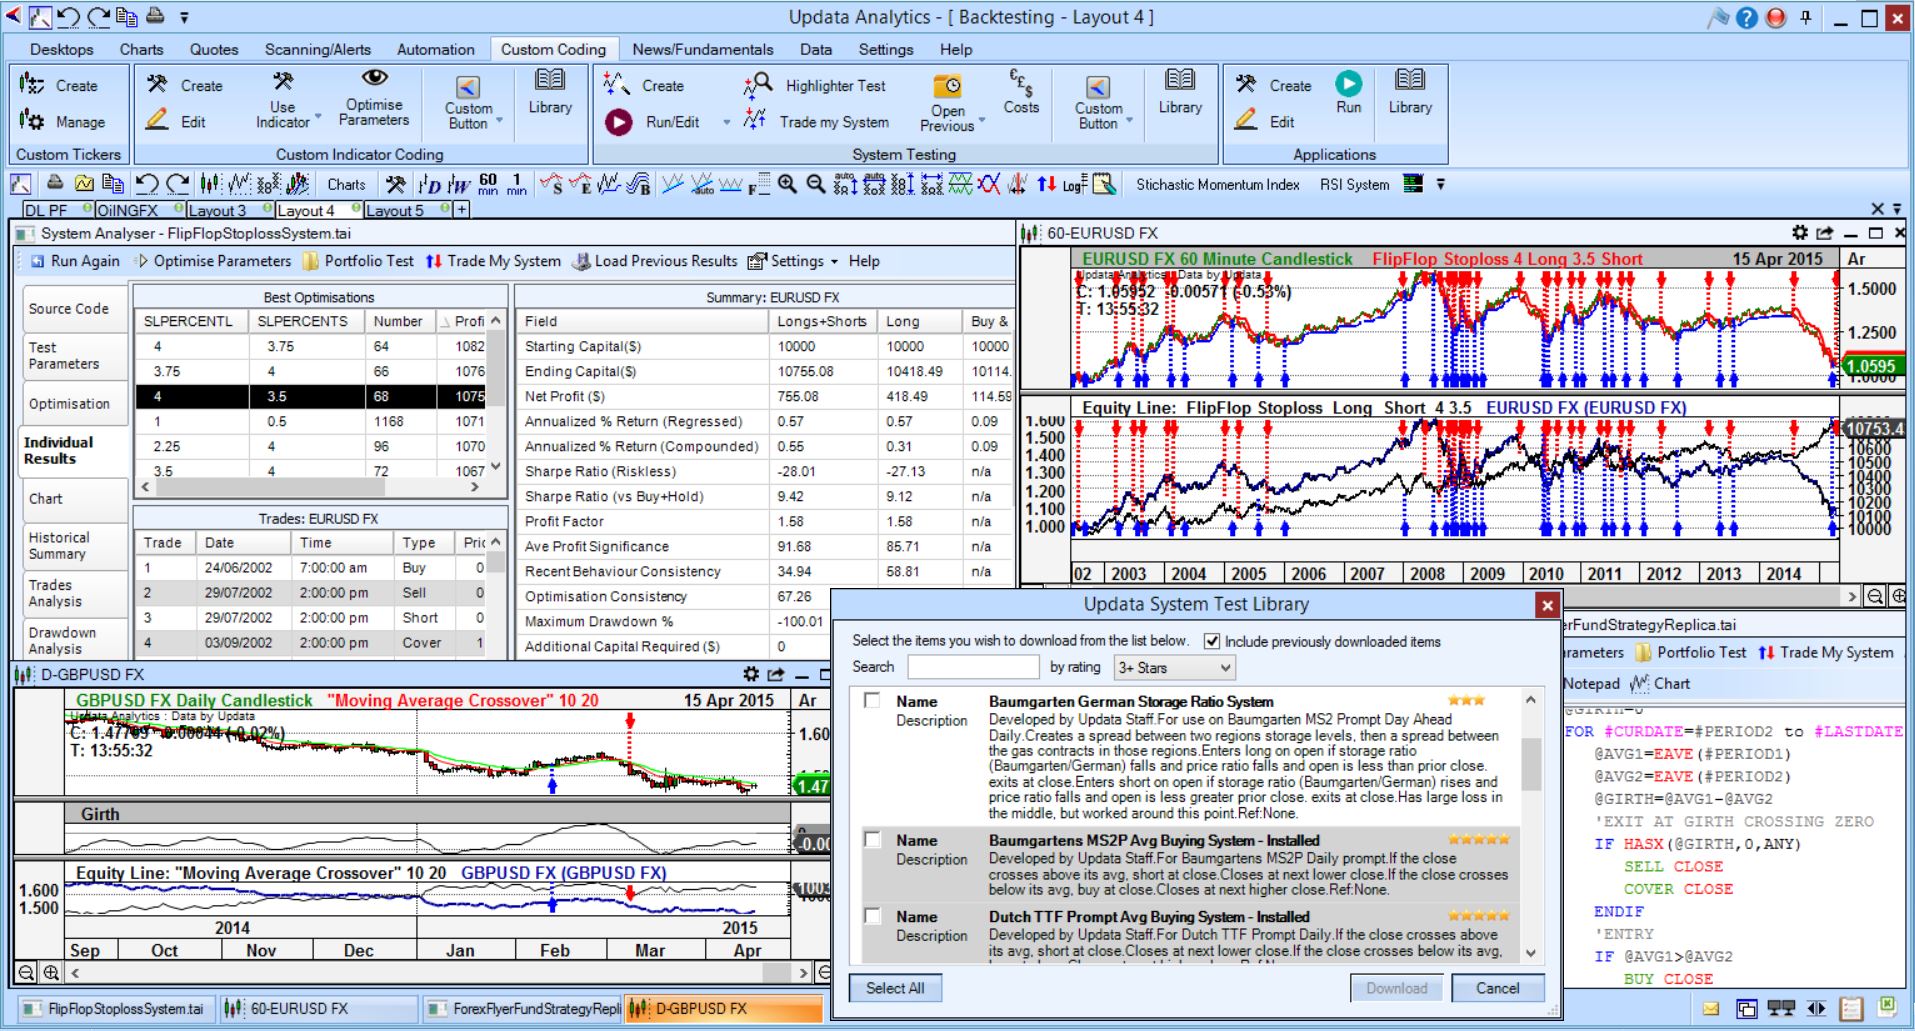The width and height of the screenshot is (1915, 1031).
Task: Select SLPERCENTL 3.75 optimisation row
Action: tap(310, 371)
